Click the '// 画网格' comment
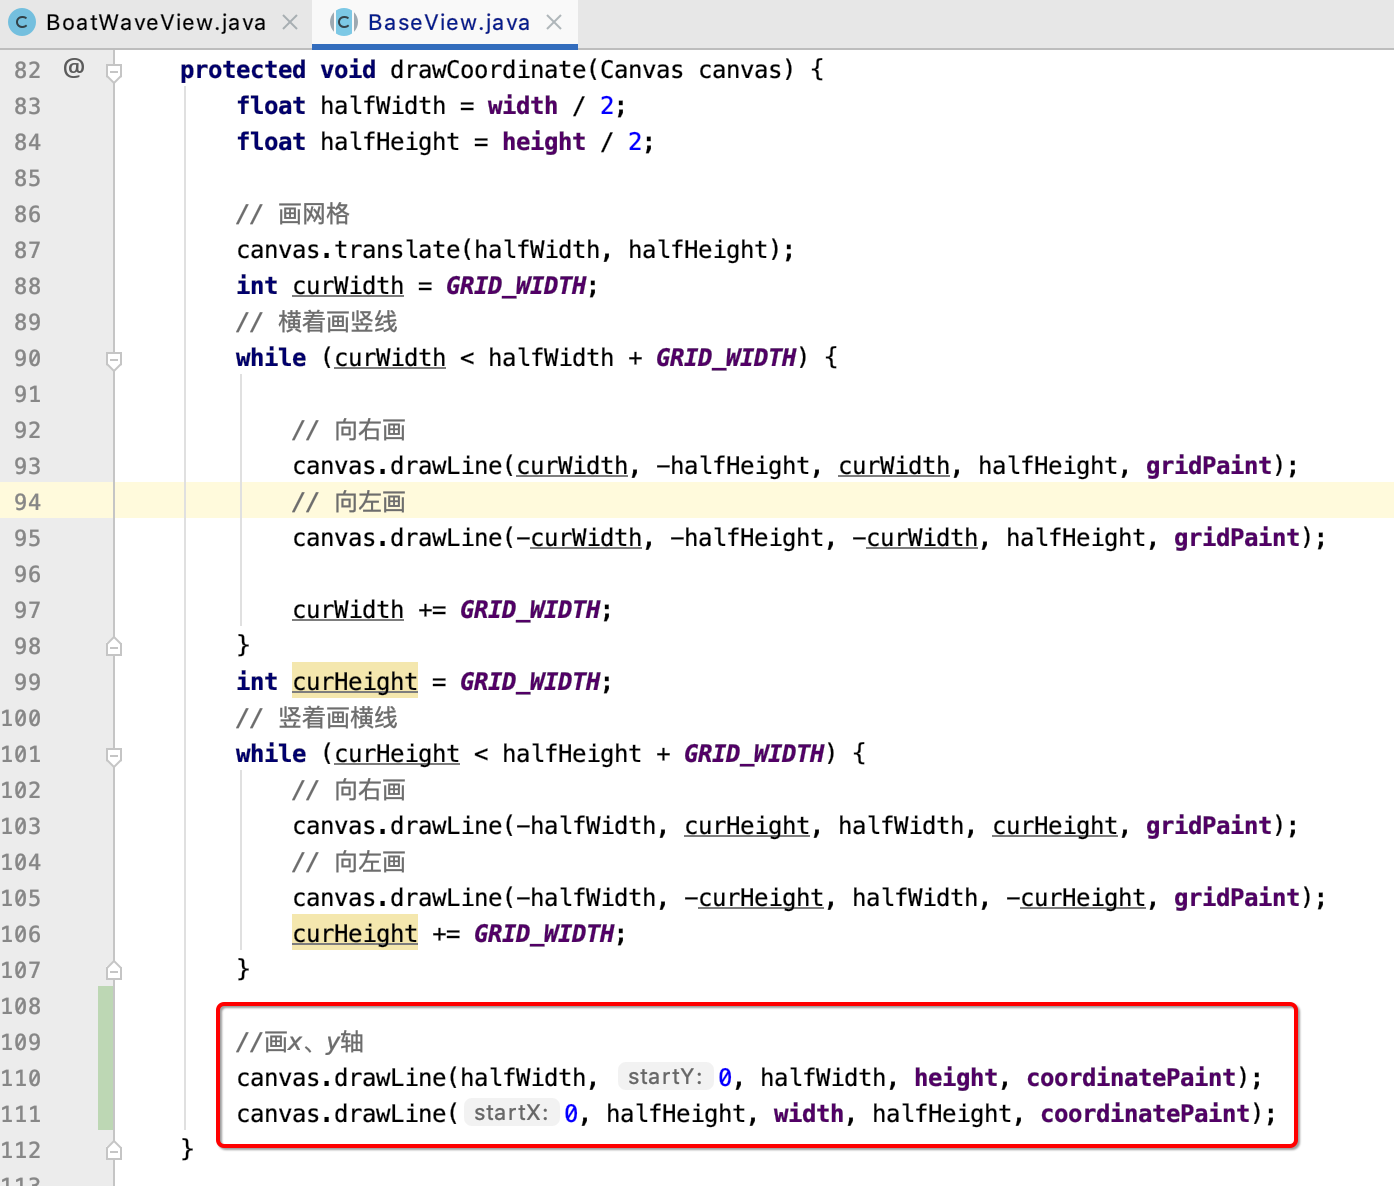The width and height of the screenshot is (1394, 1186). 293,214
